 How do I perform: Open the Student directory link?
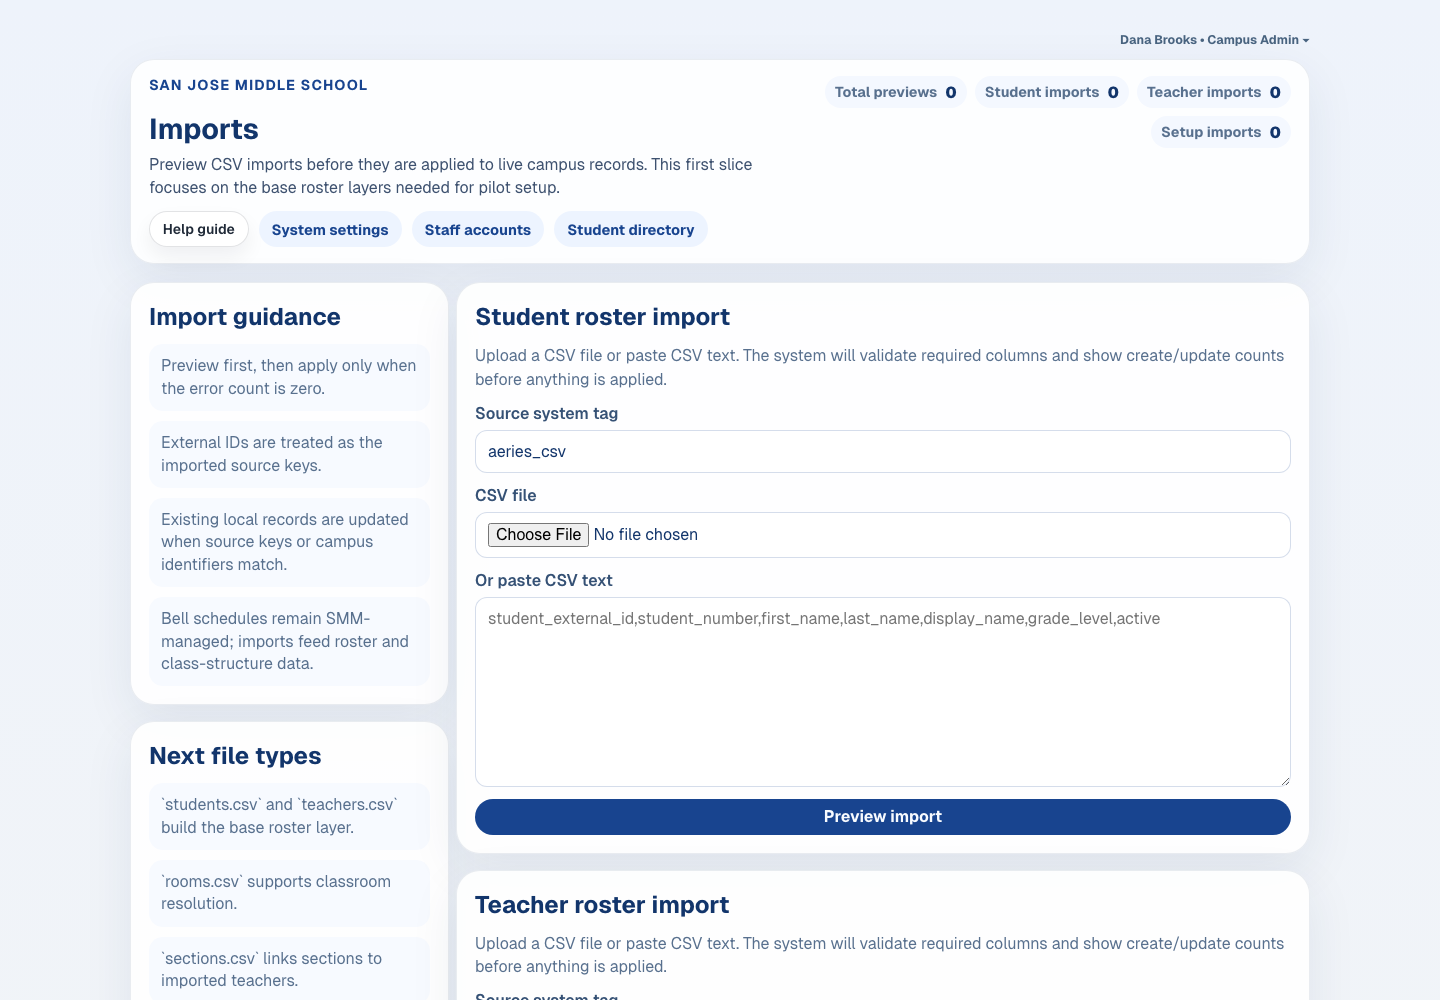coord(631,229)
